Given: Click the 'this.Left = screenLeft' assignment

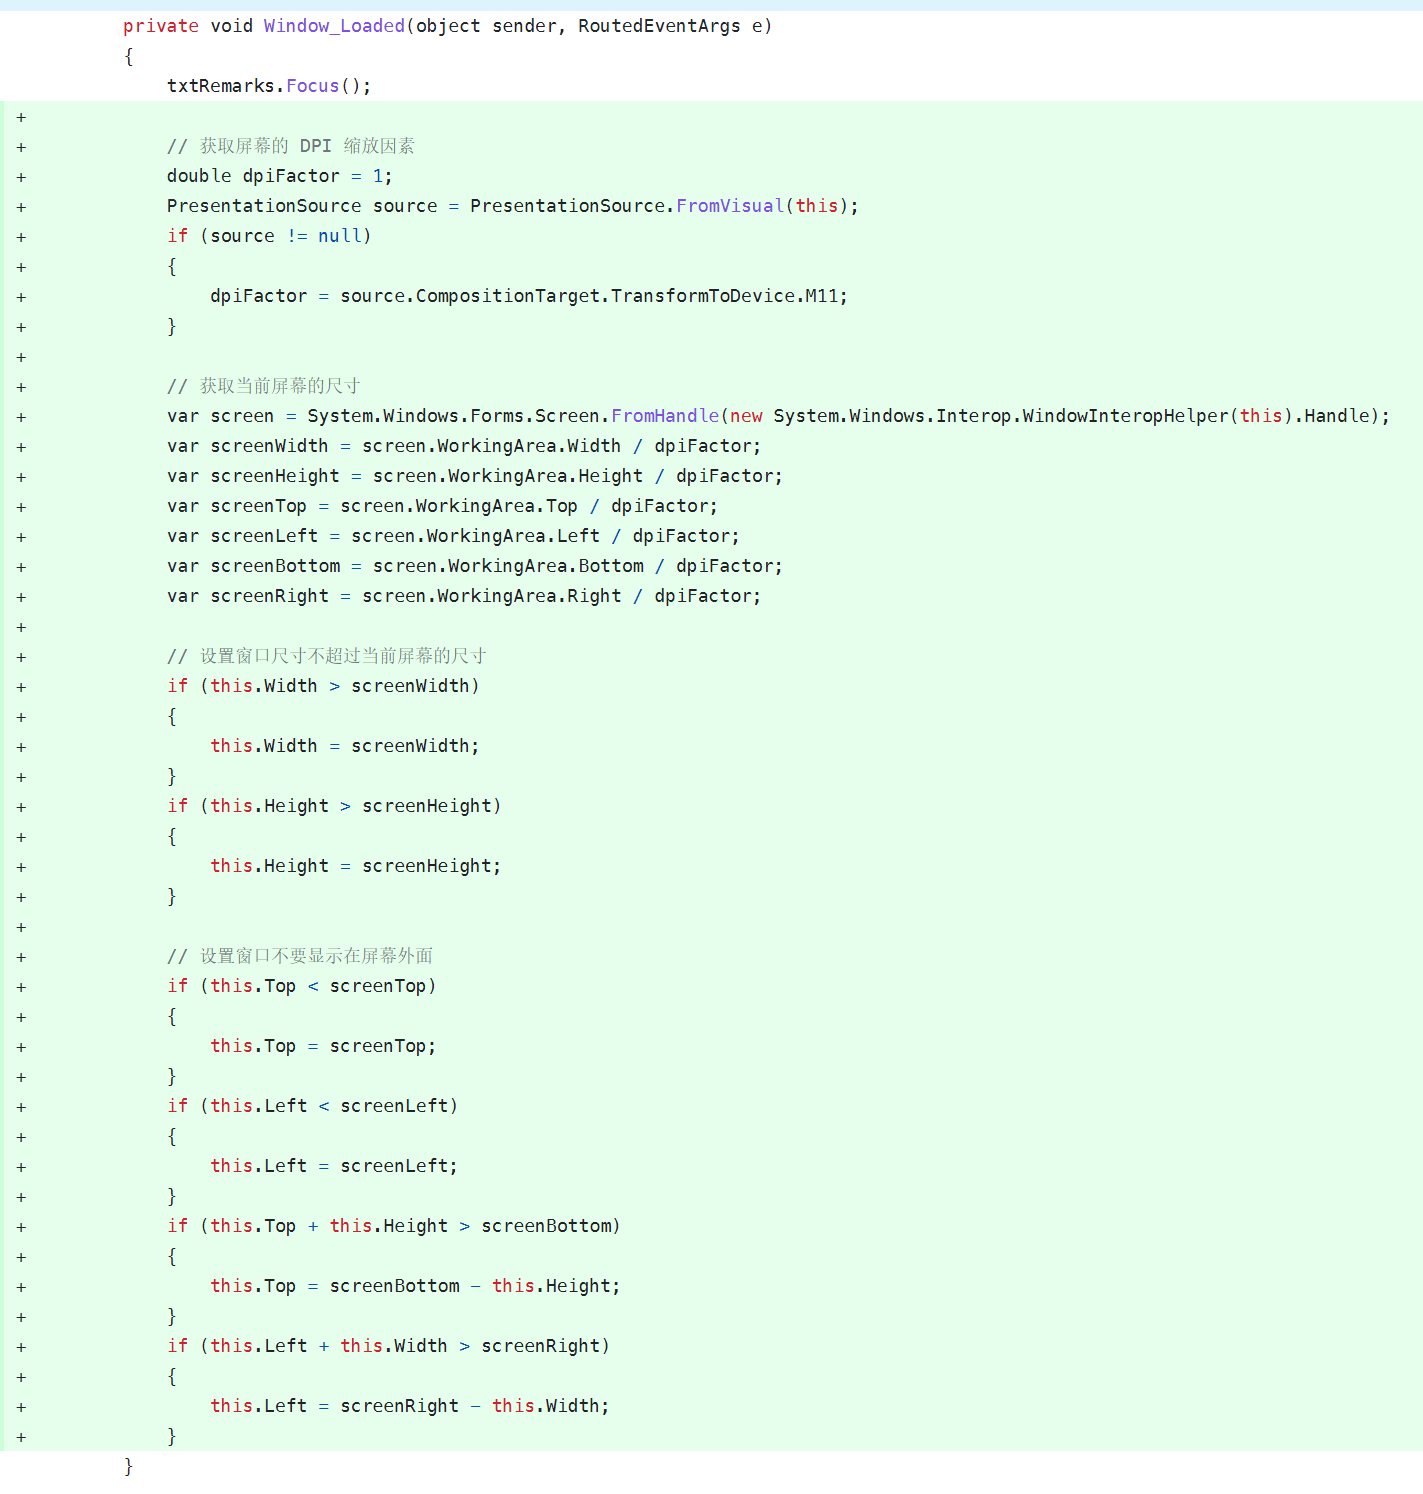Looking at the screenshot, I should pyautogui.click(x=333, y=1166).
